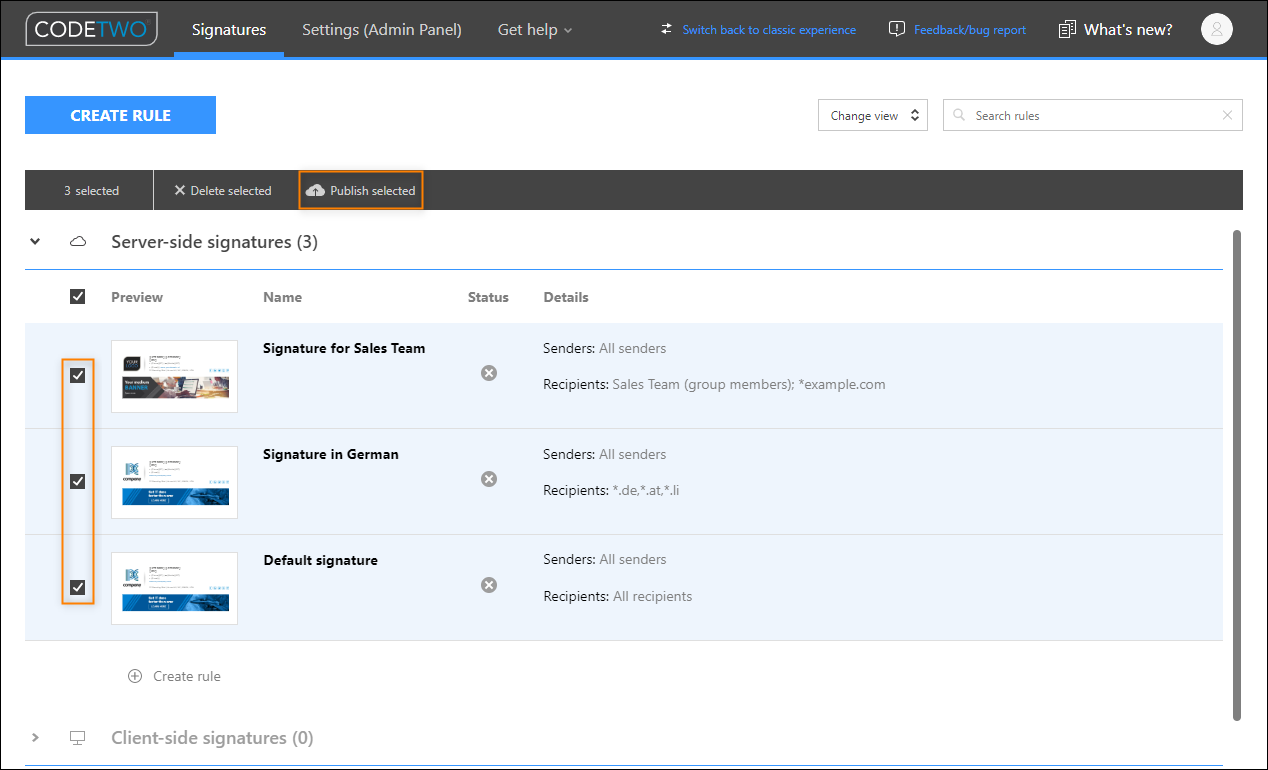Click into the Search rules field
This screenshot has height=770, width=1268.
[x=1093, y=115]
